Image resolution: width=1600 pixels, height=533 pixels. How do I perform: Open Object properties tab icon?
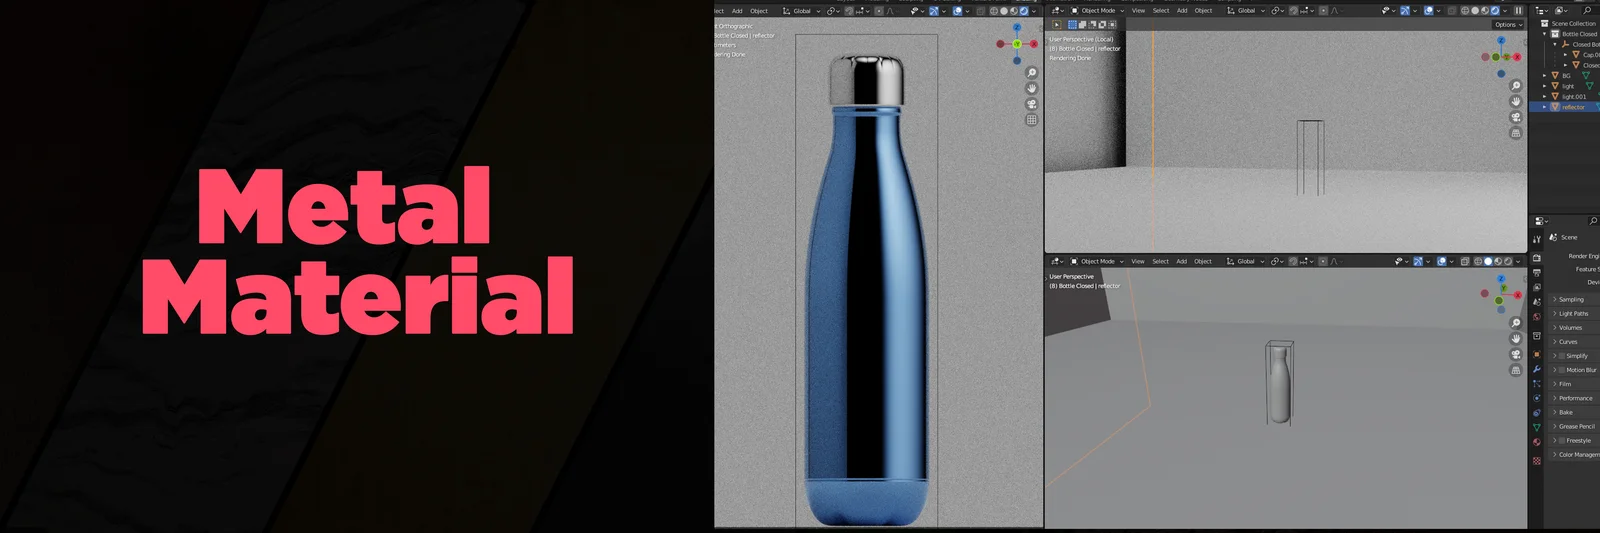[1537, 354]
